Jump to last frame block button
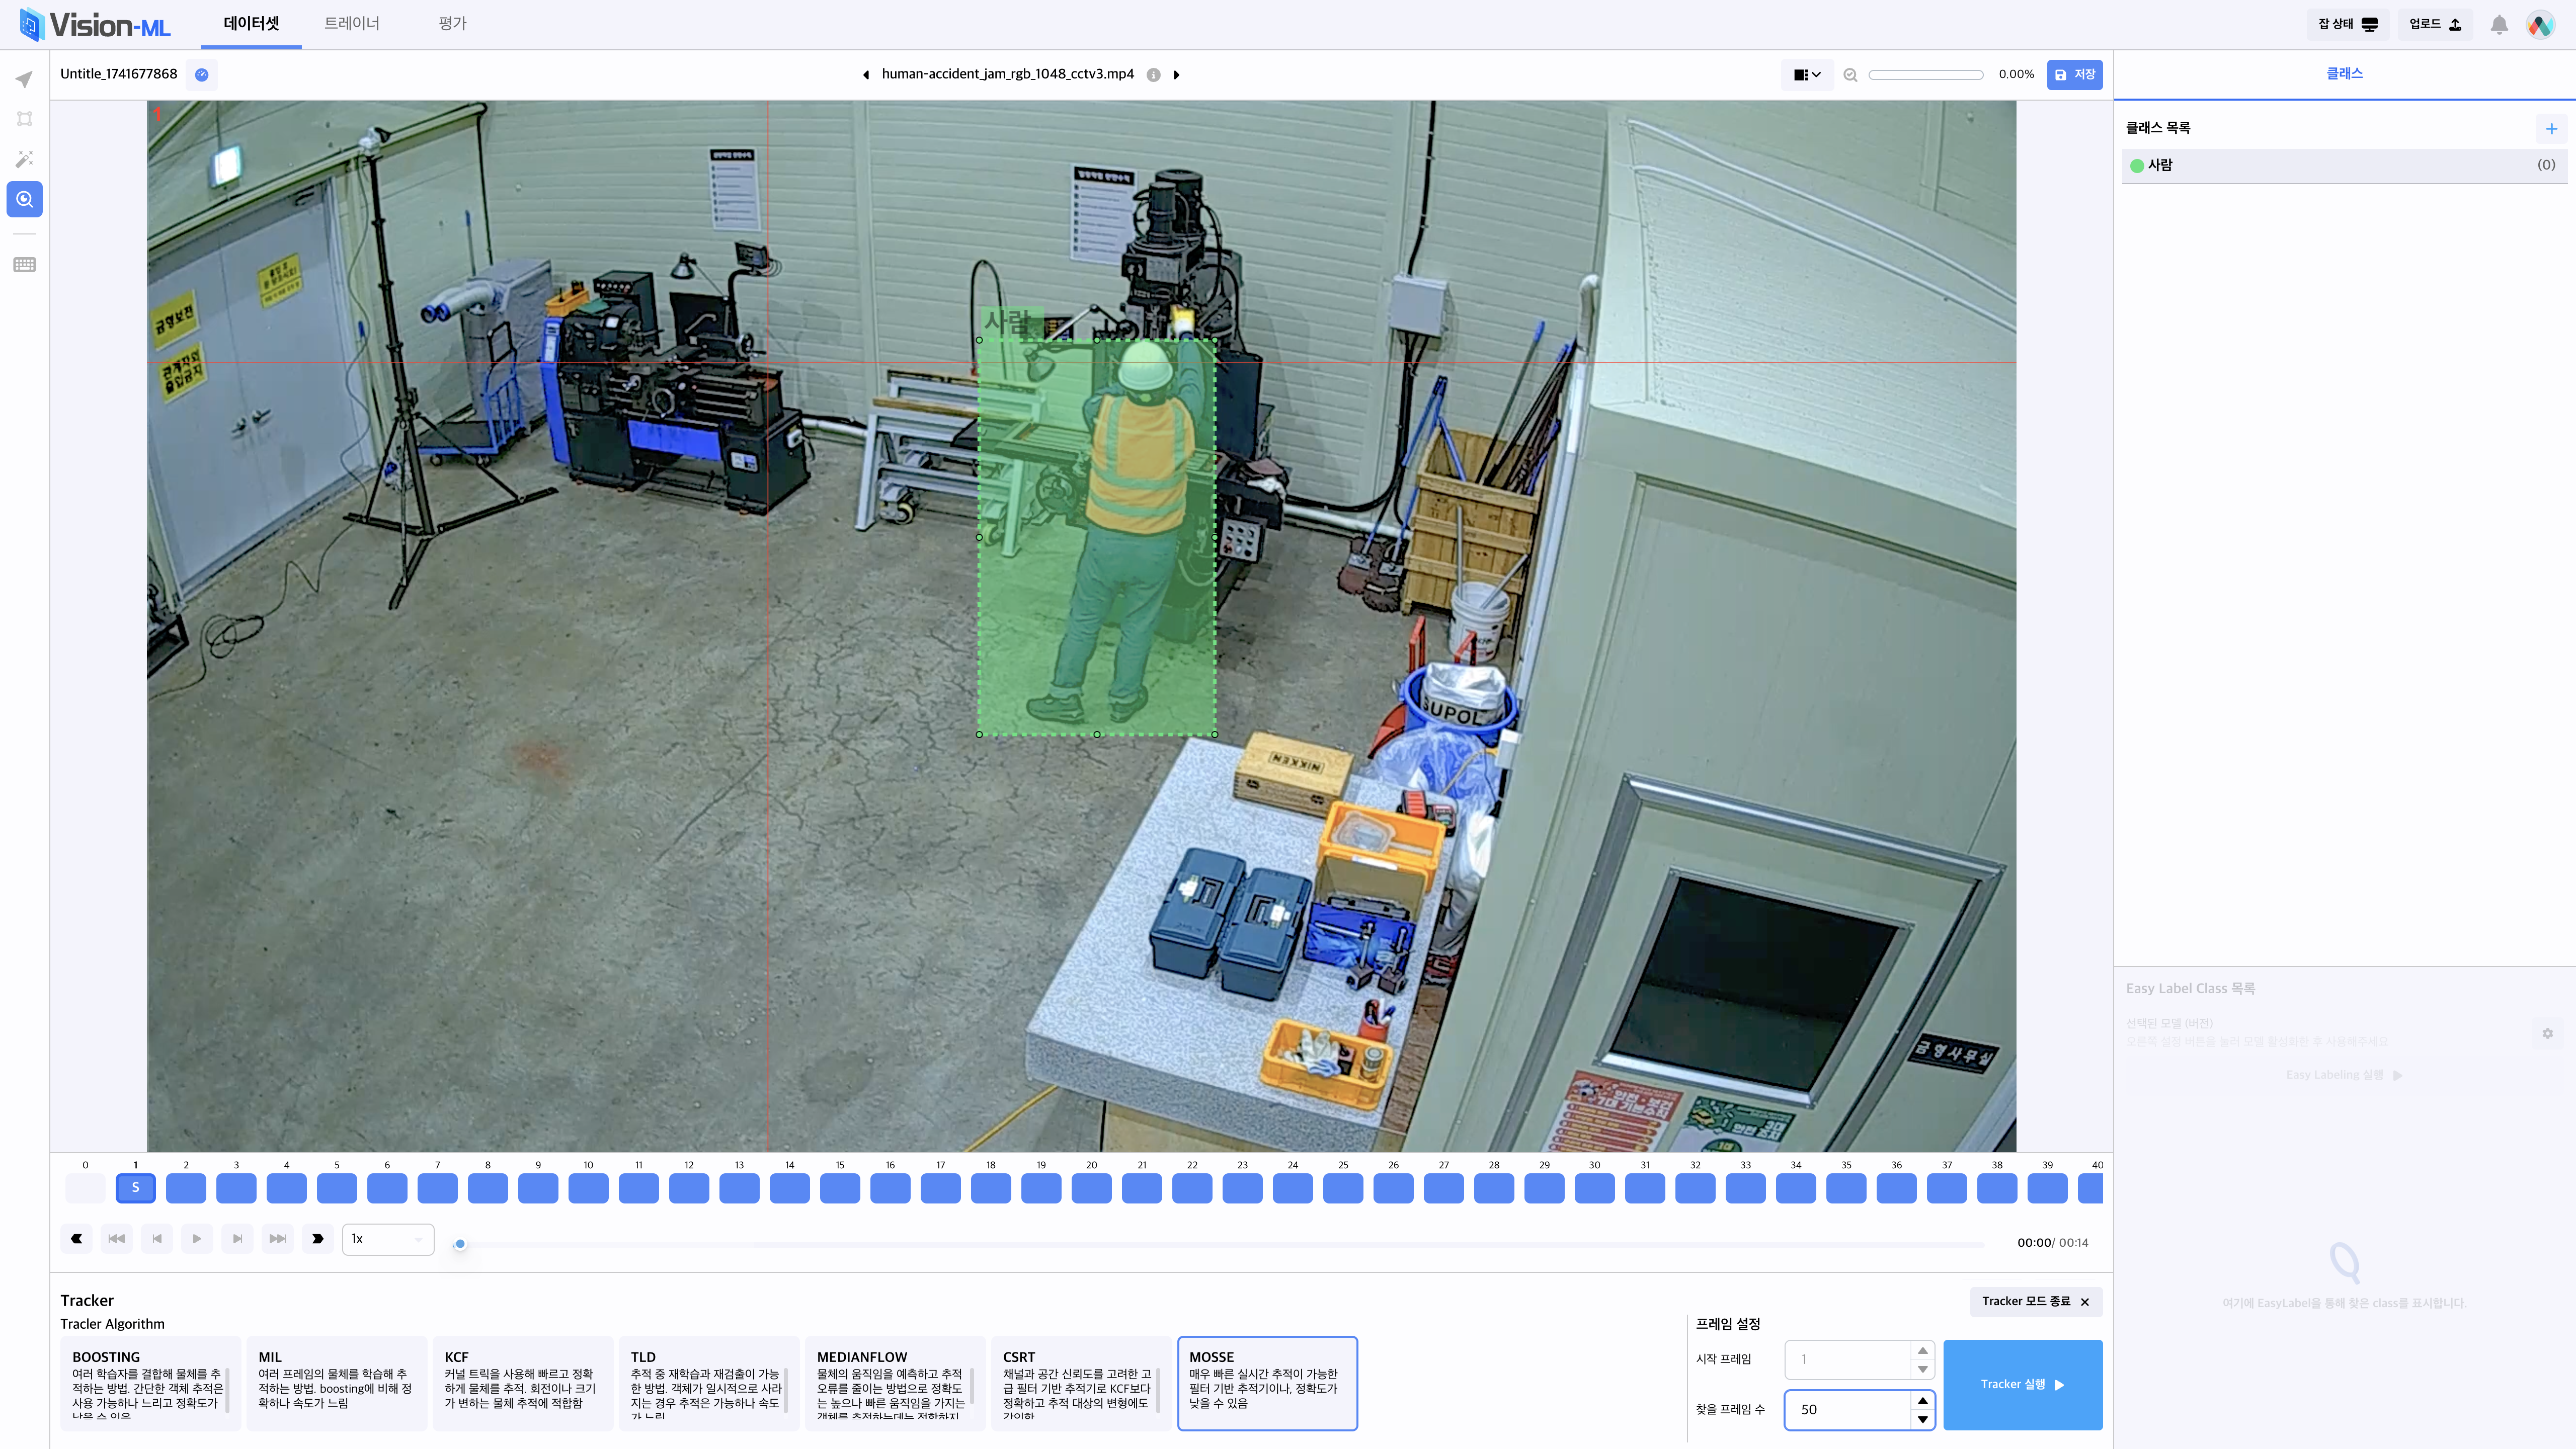 point(318,1239)
